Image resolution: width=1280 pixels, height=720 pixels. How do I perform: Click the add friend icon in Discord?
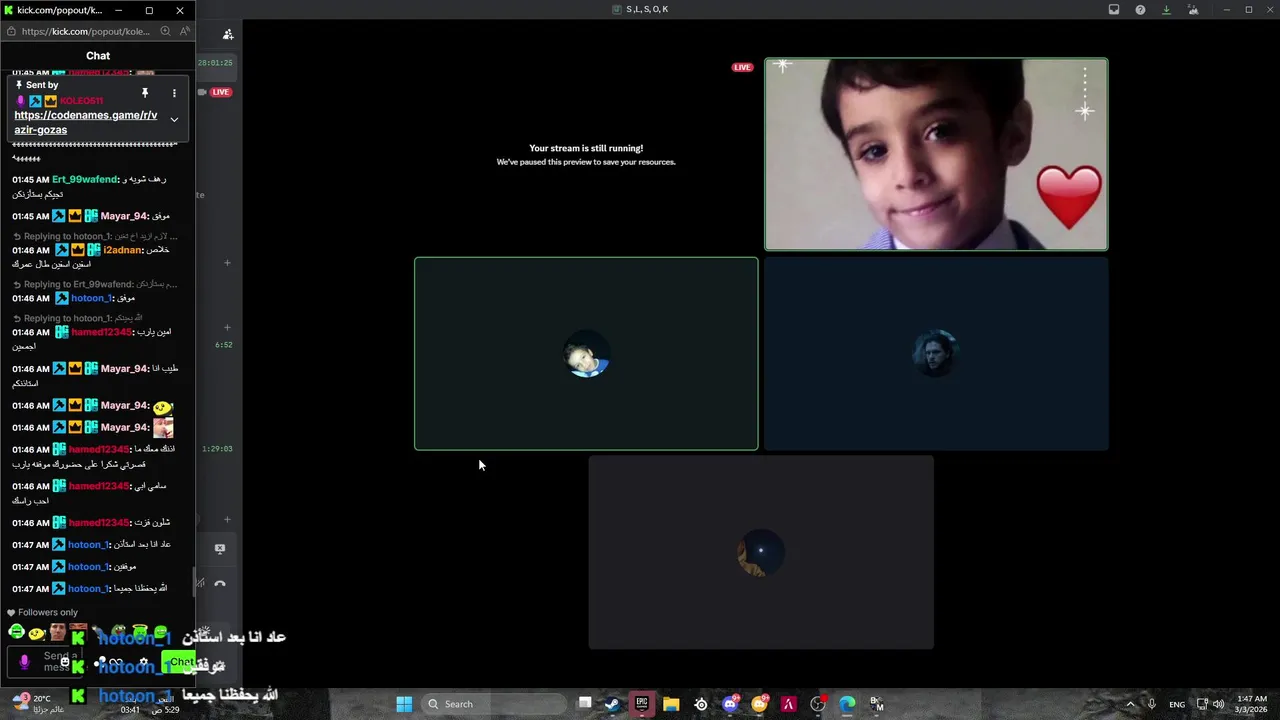(x=228, y=34)
